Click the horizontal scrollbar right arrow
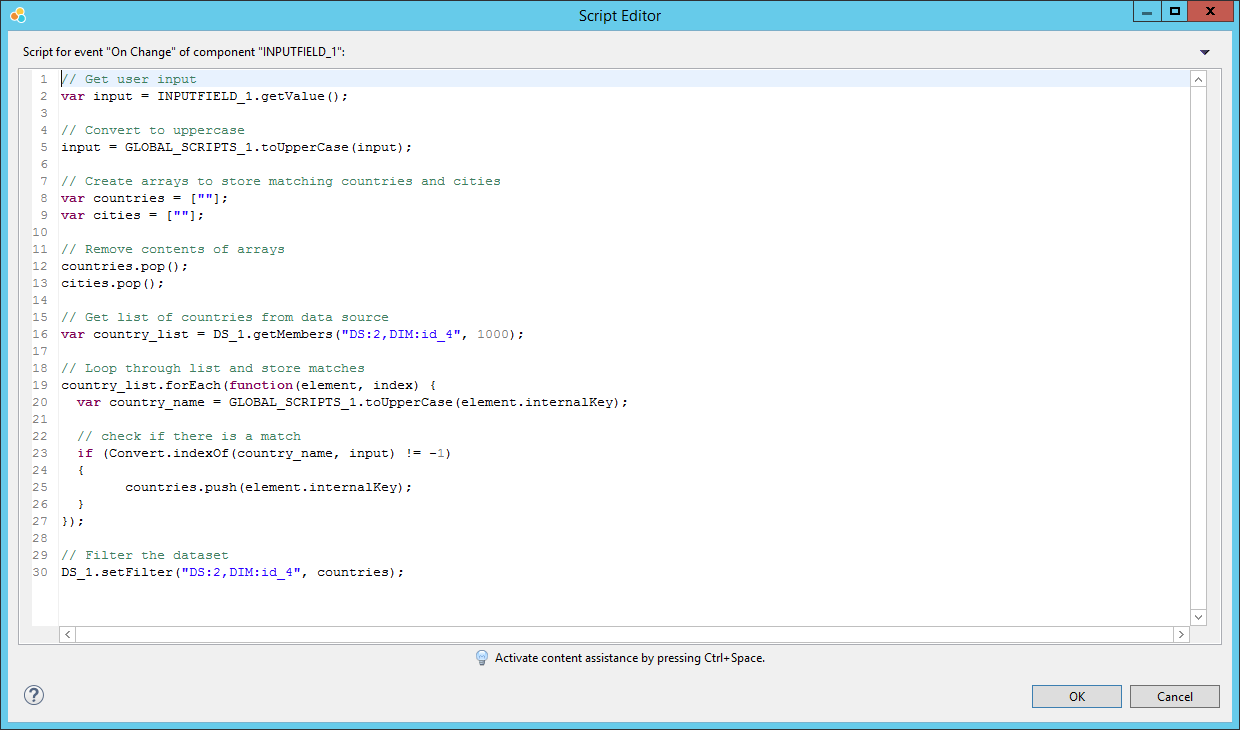Image resolution: width=1240 pixels, height=730 pixels. 1181,634
